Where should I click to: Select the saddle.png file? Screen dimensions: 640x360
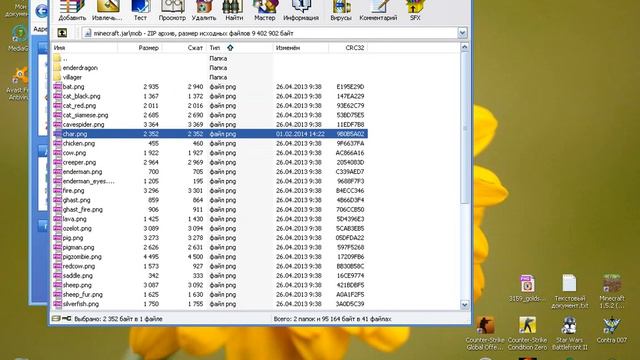(210, 276)
